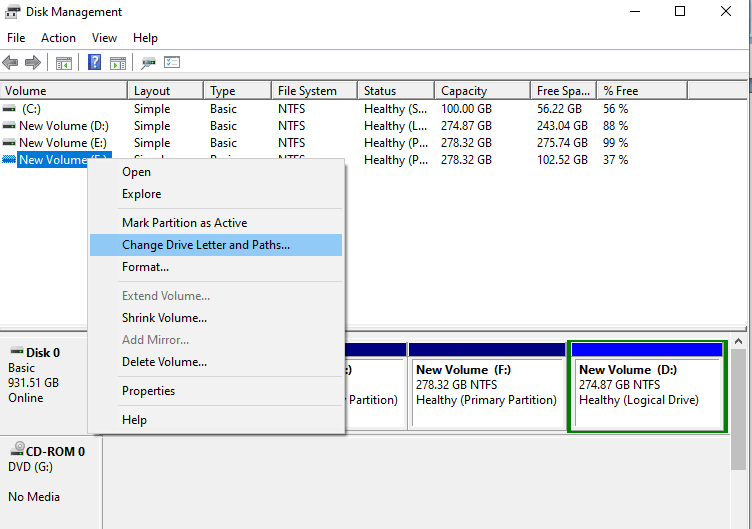The image size is (752, 529).
Task: Click the 56 % free cell
Action: [x=615, y=109]
